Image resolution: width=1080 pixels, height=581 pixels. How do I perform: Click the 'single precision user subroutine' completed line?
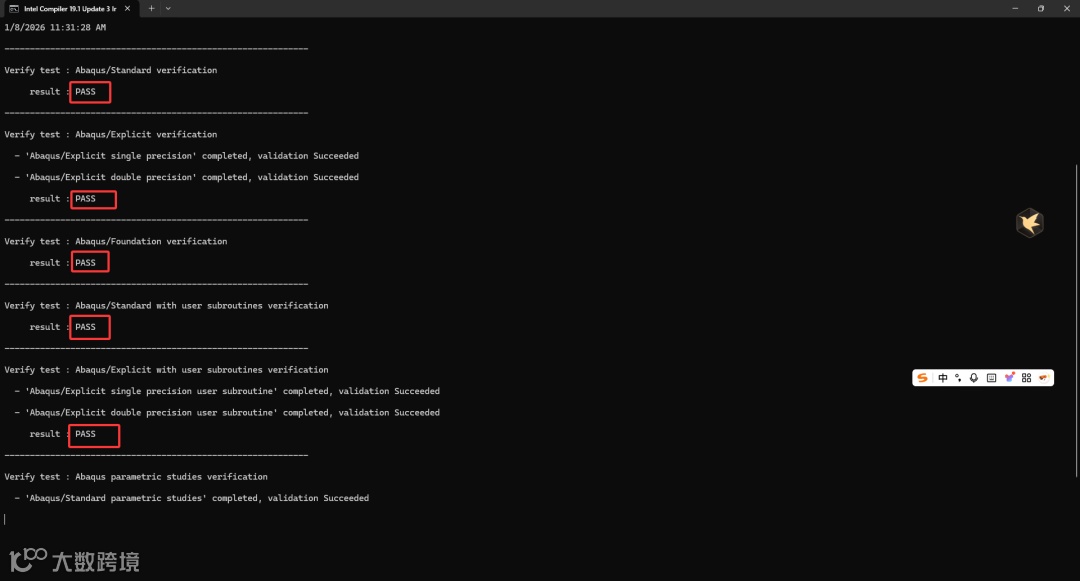pyautogui.click(x=227, y=391)
